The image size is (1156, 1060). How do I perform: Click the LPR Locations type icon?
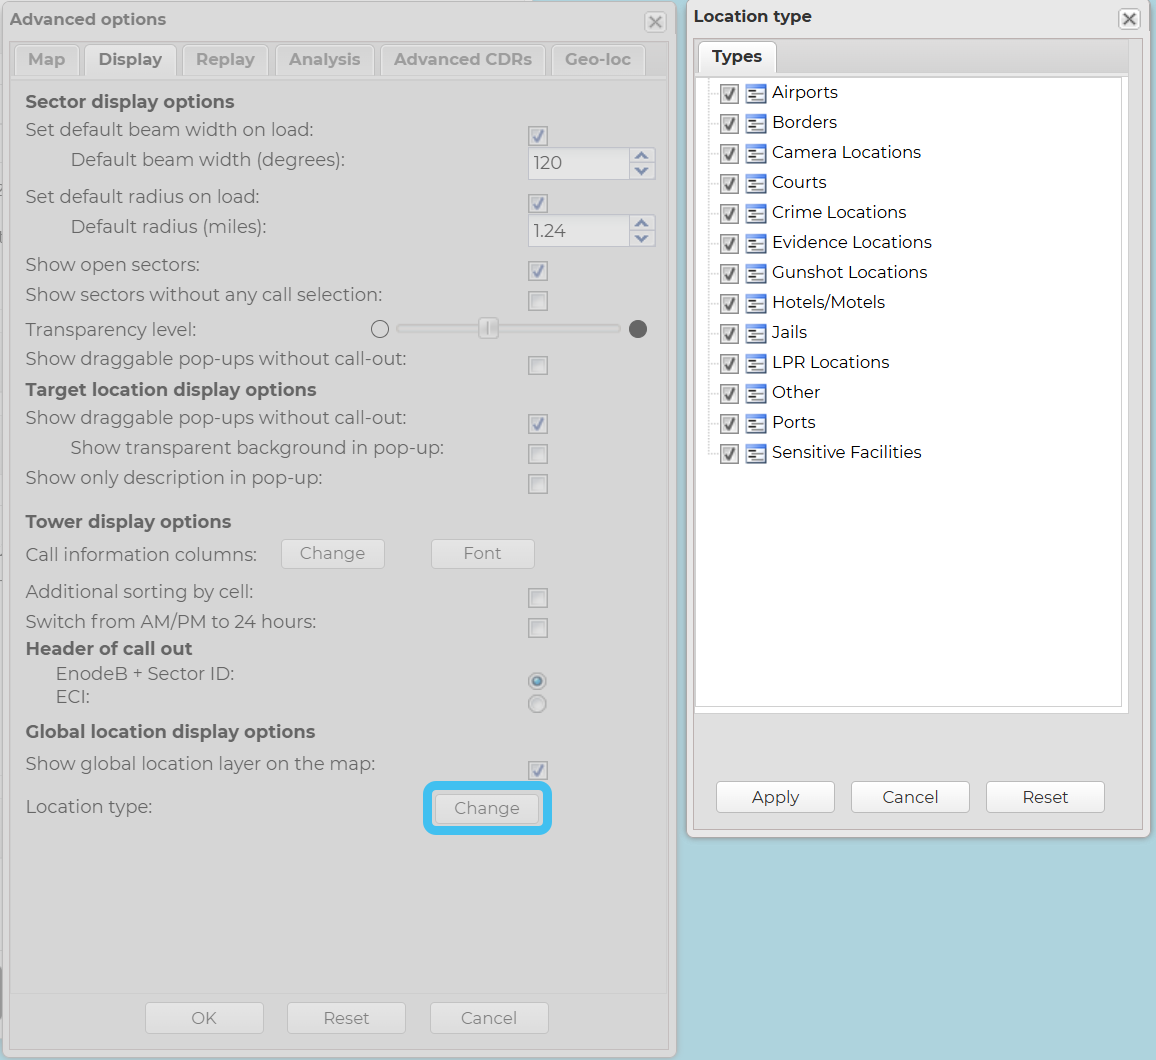pos(756,364)
